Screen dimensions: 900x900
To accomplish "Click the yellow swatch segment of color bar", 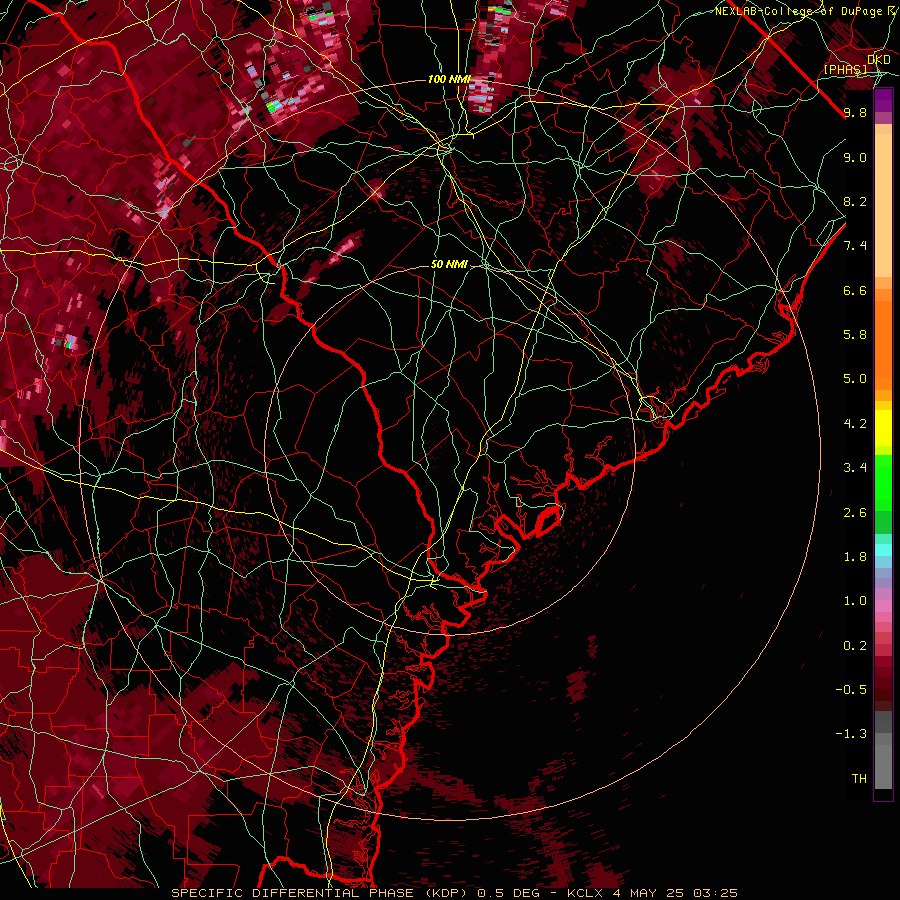I will coord(883,428).
